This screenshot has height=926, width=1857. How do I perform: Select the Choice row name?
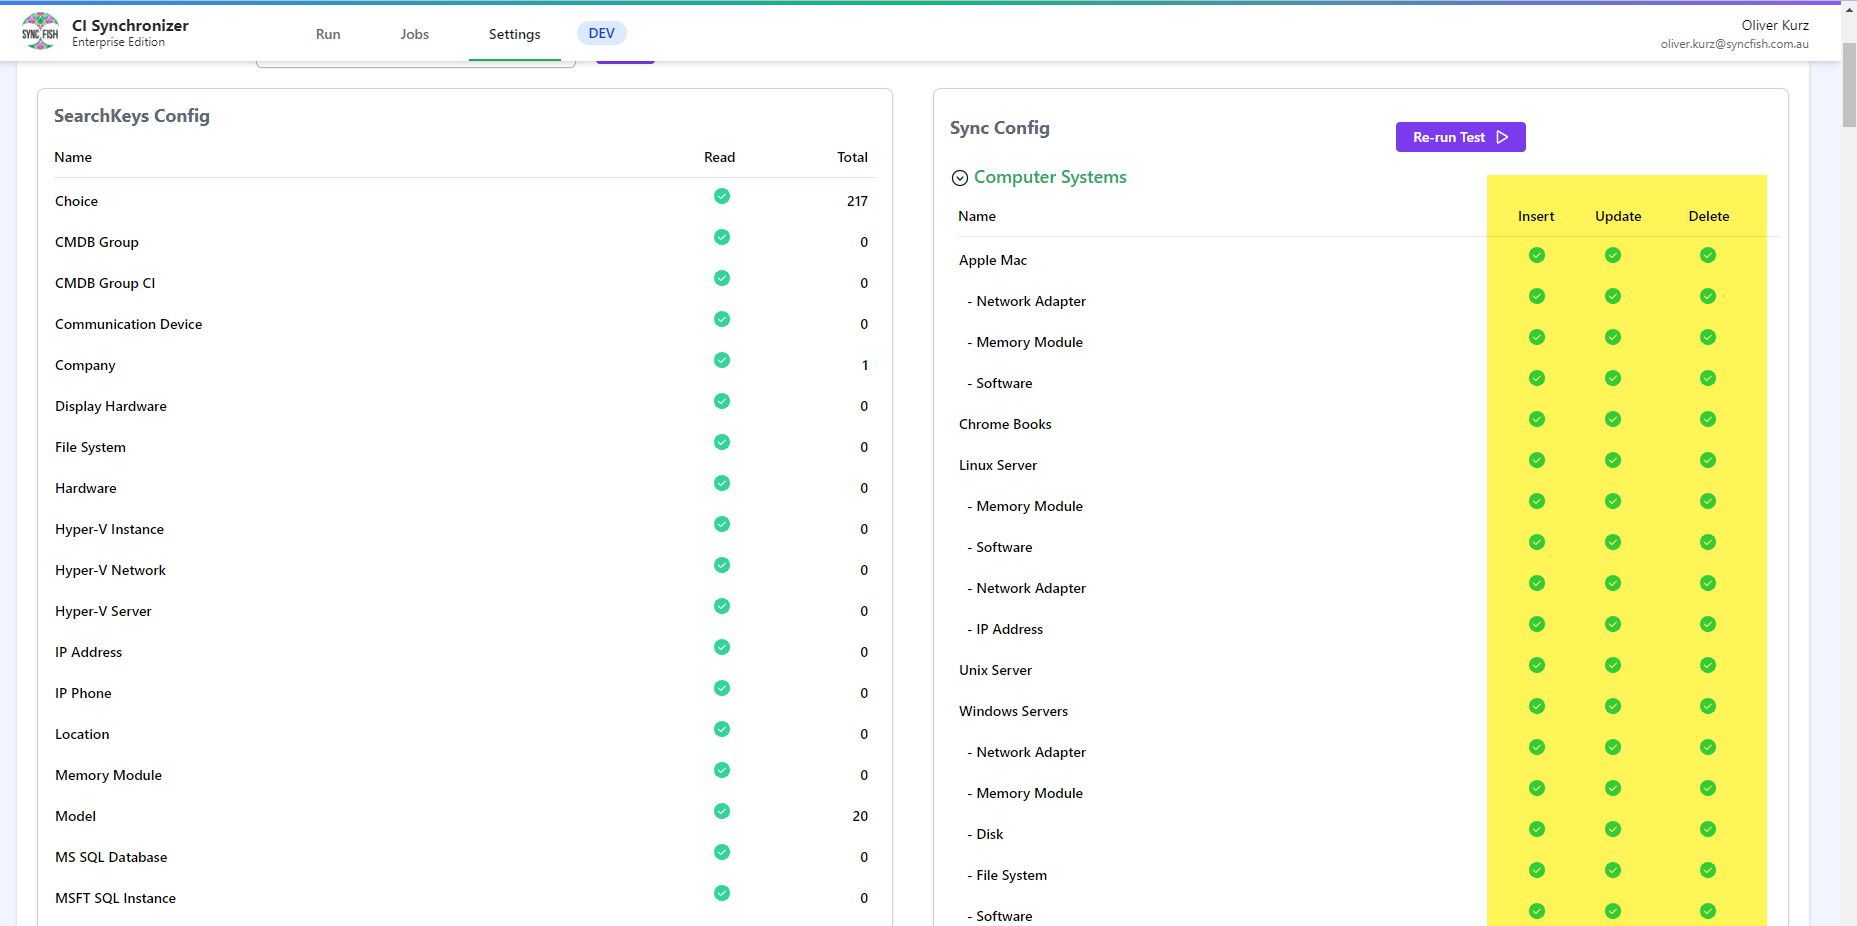click(76, 201)
